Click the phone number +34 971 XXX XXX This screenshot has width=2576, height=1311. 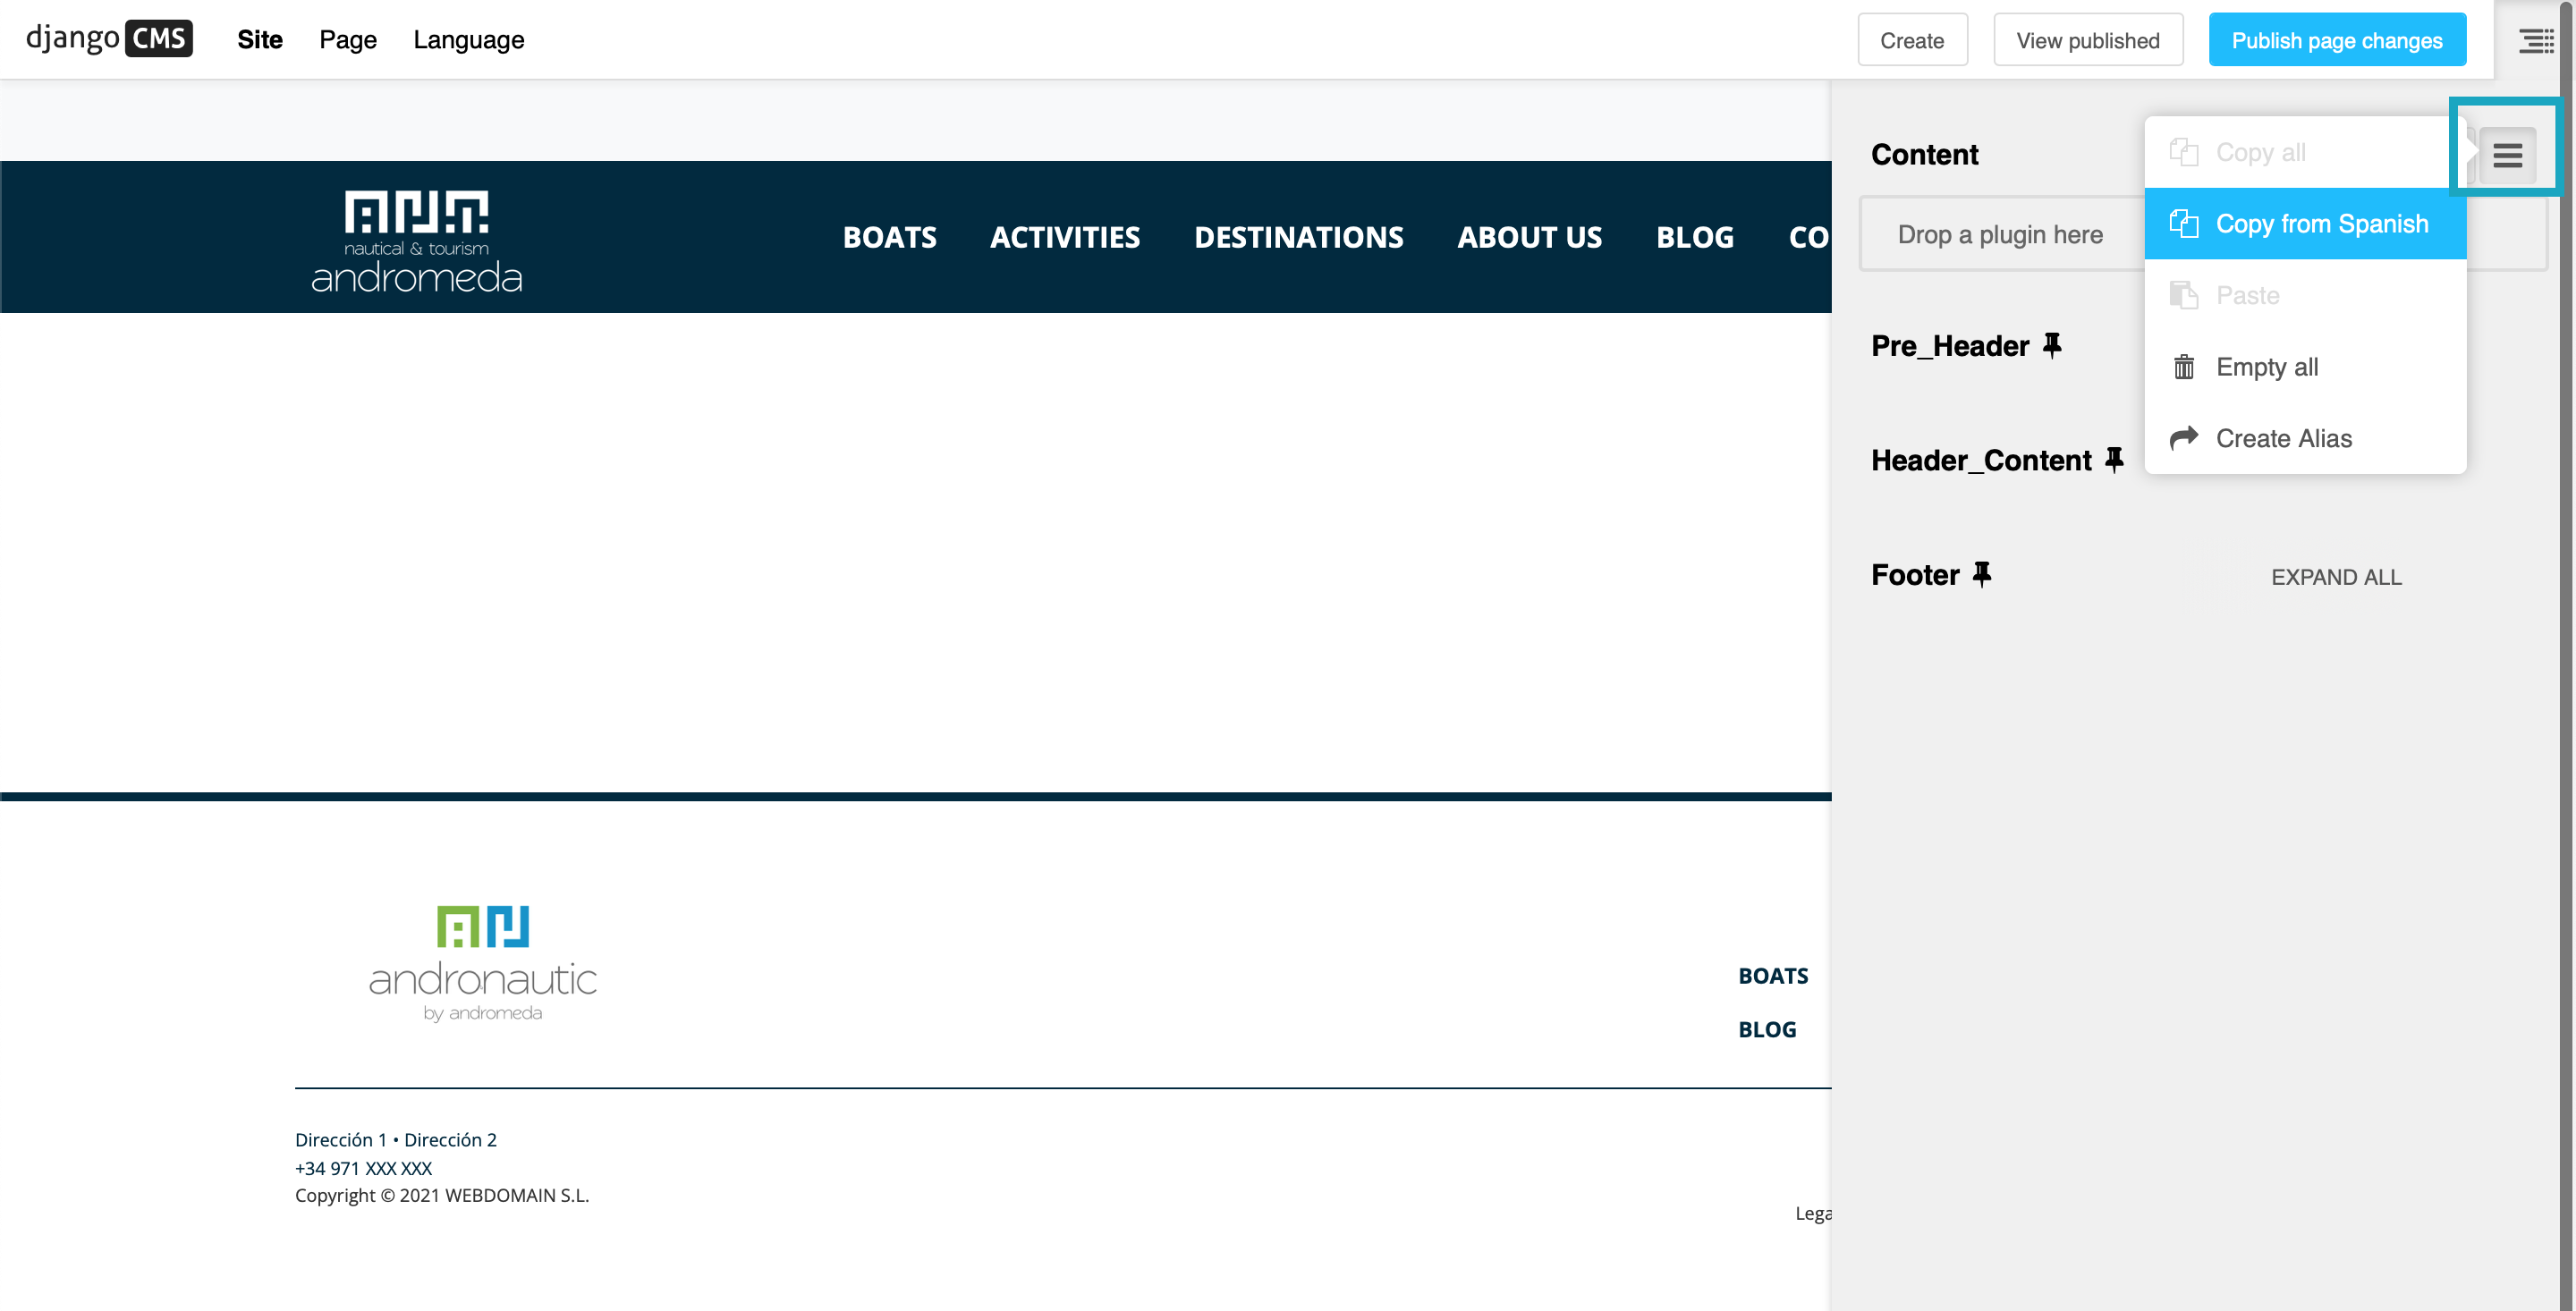(363, 1168)
